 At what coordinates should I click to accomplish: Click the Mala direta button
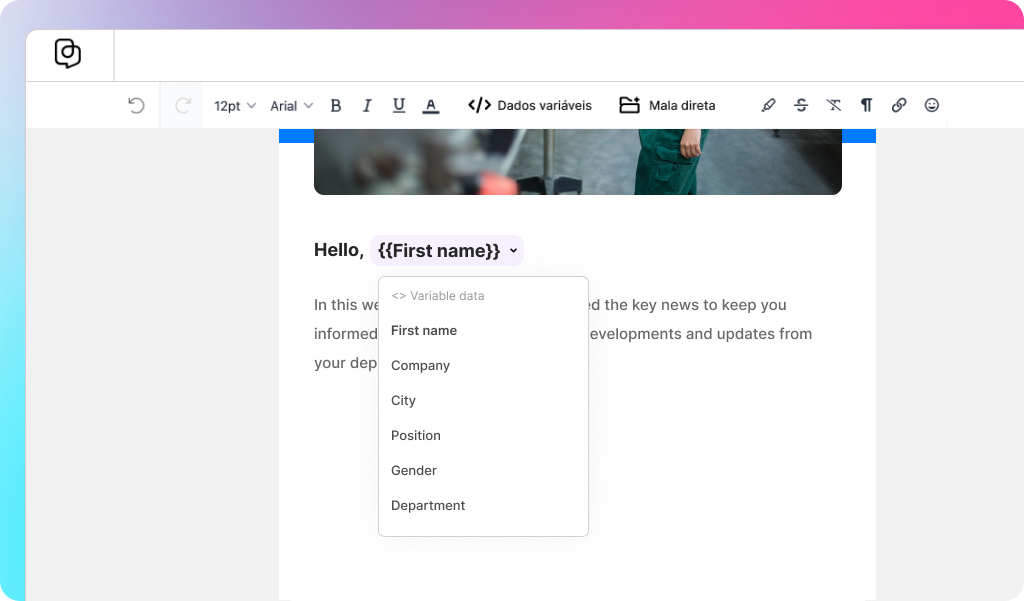(667, 105)
